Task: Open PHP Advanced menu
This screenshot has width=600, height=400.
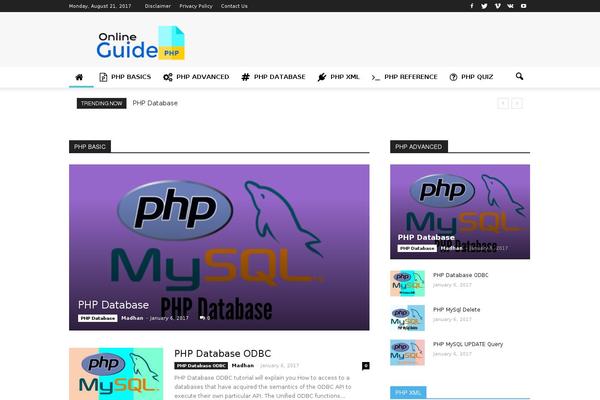Action: point(196,77)
